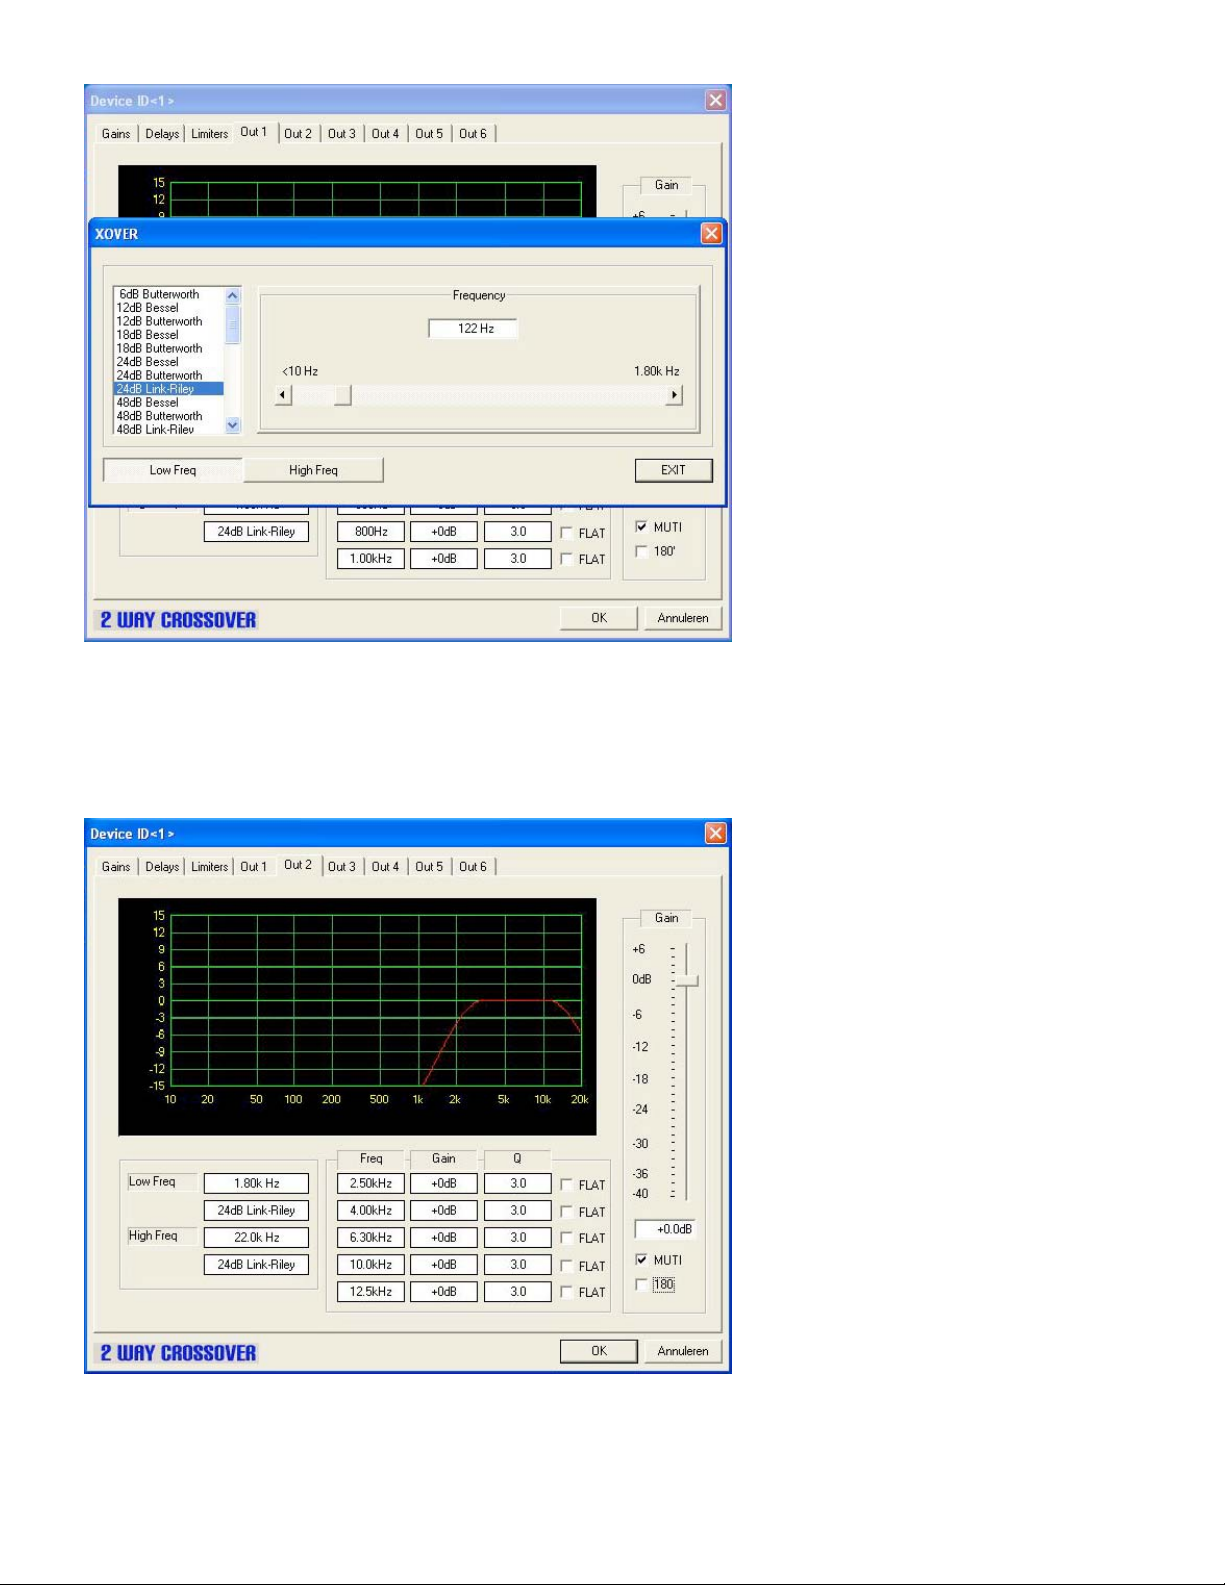This screenshot has width=1225, height=1585.
Task: Click the down arrow of the XOVER filter list scrollbar
Action: click(x=233, y=425)
